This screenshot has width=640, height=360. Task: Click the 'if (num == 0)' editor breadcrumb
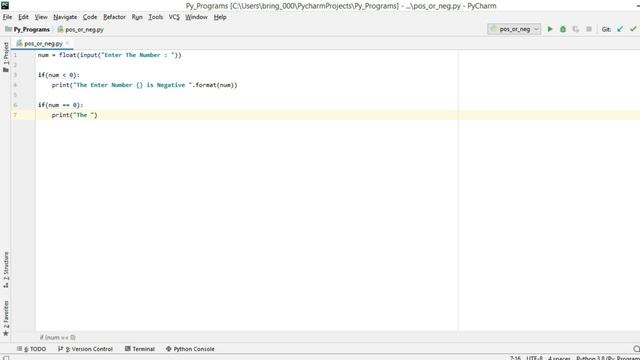click(58, 338)
